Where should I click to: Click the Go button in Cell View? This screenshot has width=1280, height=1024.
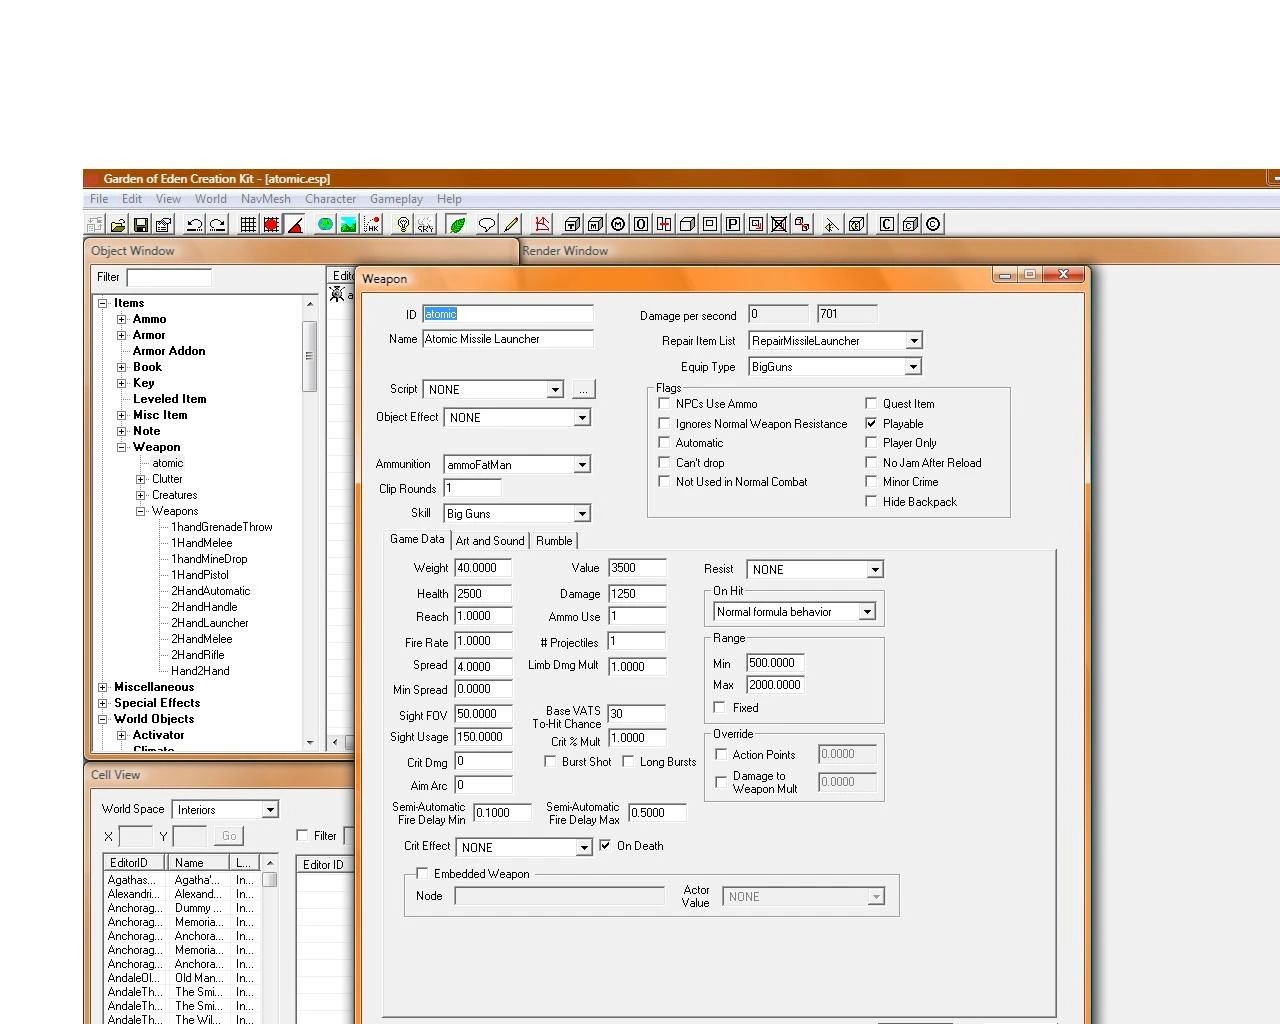(229, 836)
